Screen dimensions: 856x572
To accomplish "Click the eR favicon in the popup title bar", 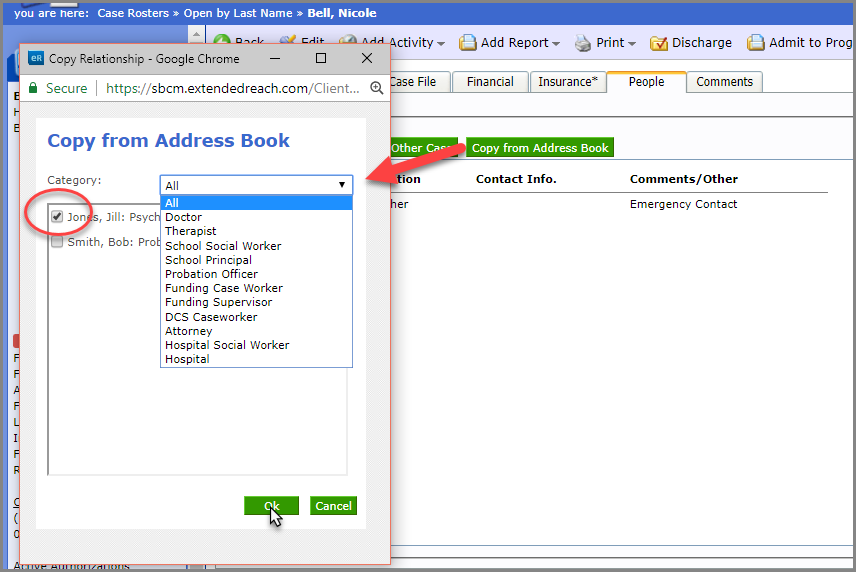I will [x=36, y=58].
